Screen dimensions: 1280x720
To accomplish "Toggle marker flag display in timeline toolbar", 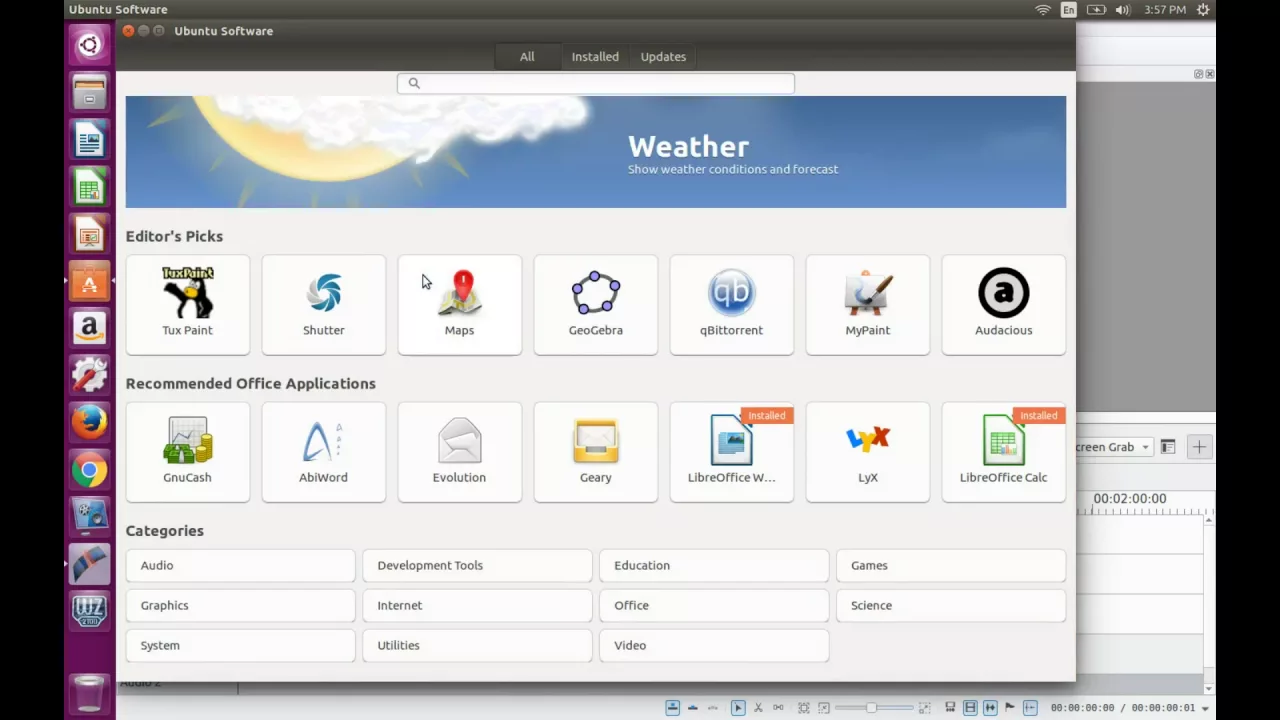I will click(x=1010, y=708).
